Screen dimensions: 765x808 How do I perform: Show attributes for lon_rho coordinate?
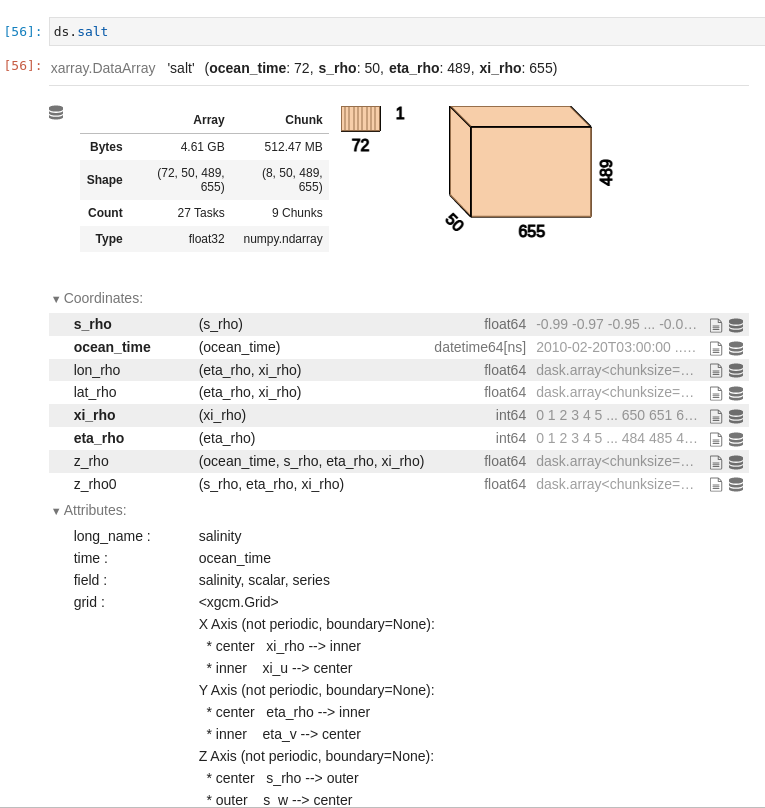point(716,371)
